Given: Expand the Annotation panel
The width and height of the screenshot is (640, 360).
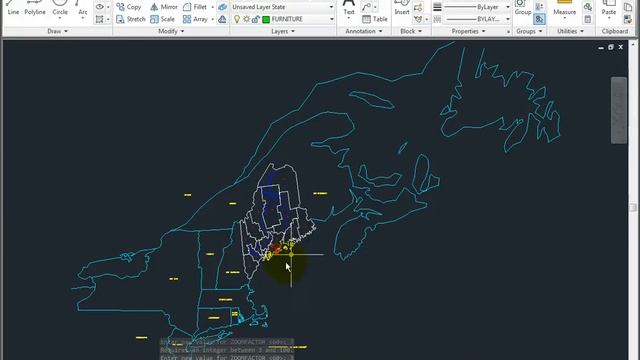Looking at the screenshot, I should 364,31.
